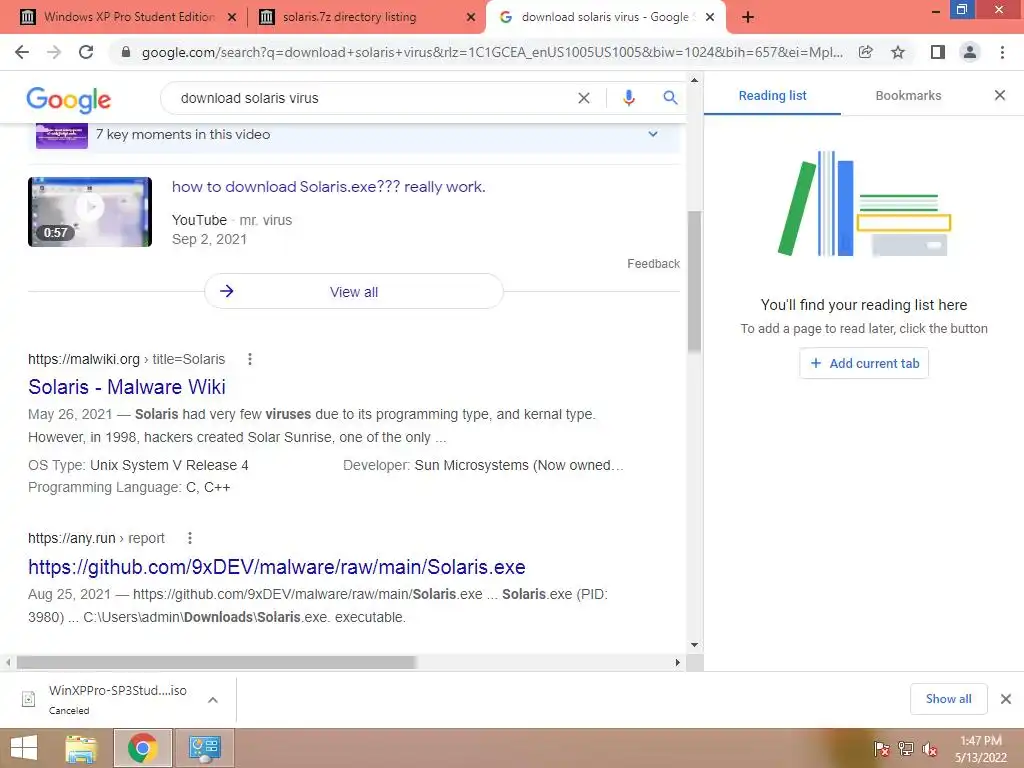
Task: Close the Windows XP Pro Student Edition tab
Action: point(232,18)
